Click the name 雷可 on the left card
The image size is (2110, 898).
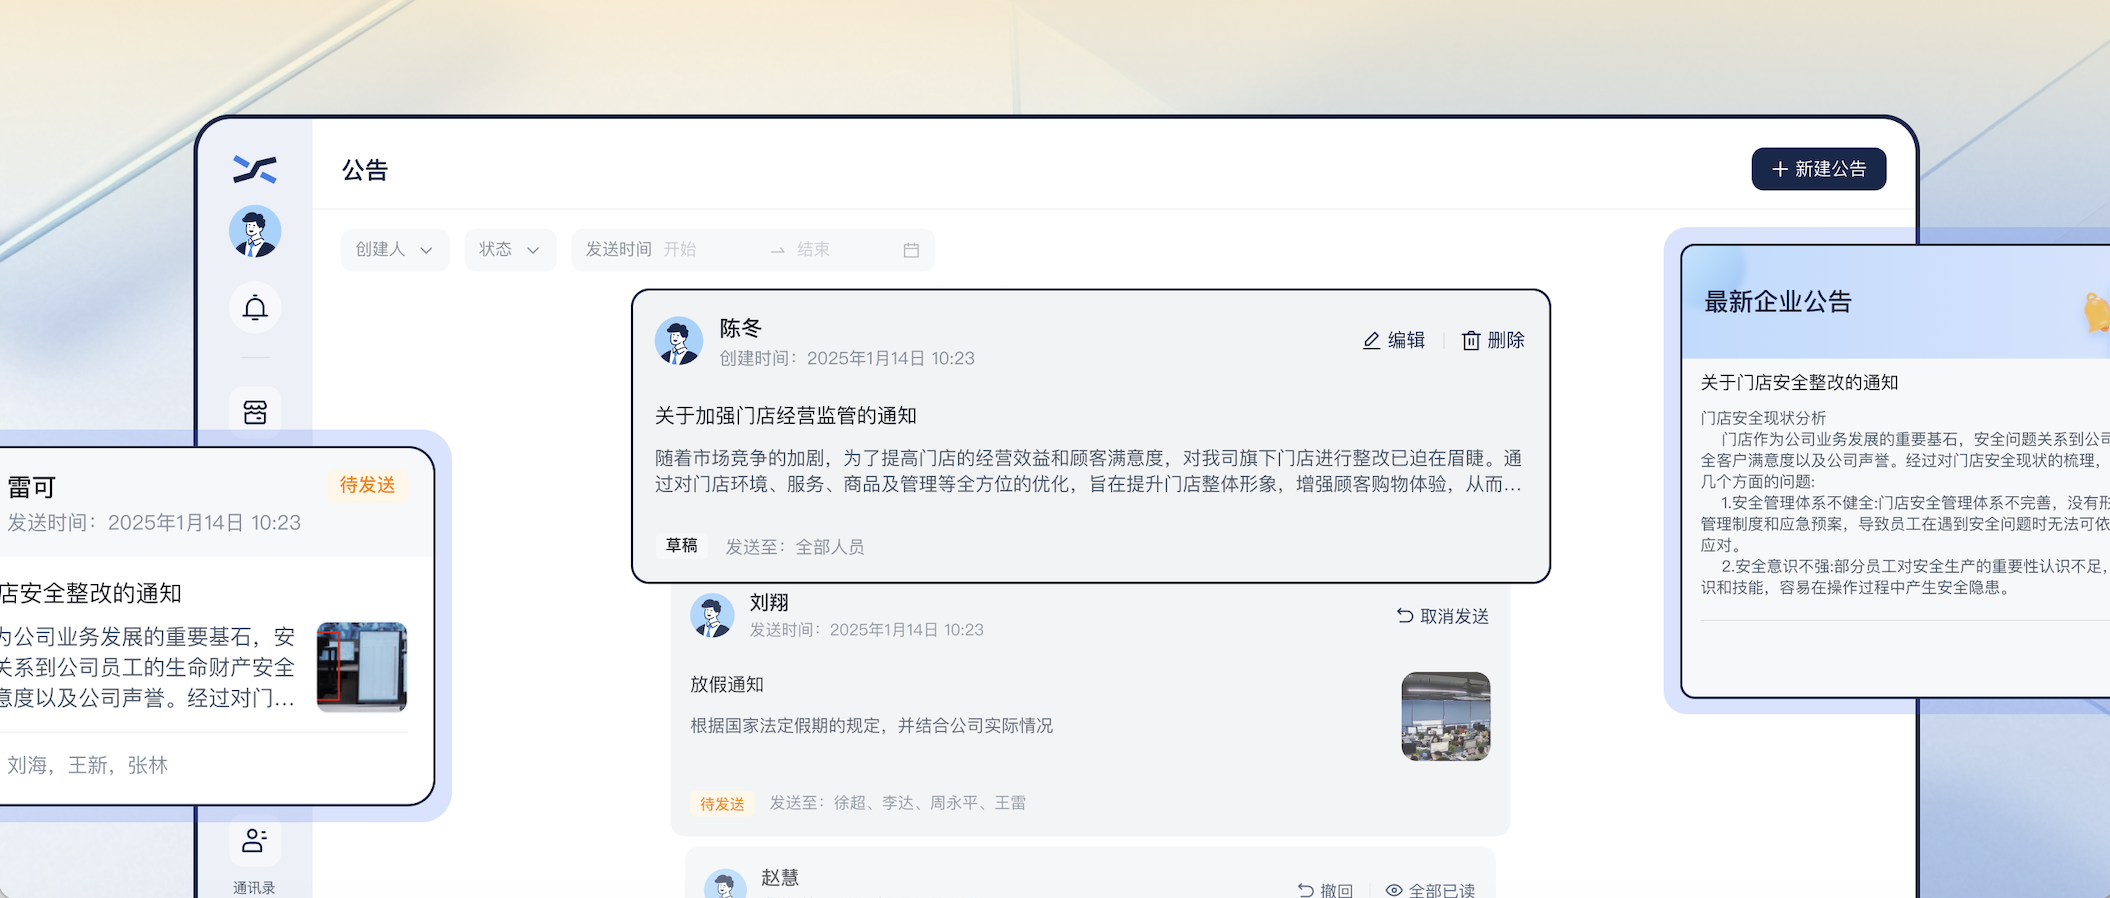point(32,487)
